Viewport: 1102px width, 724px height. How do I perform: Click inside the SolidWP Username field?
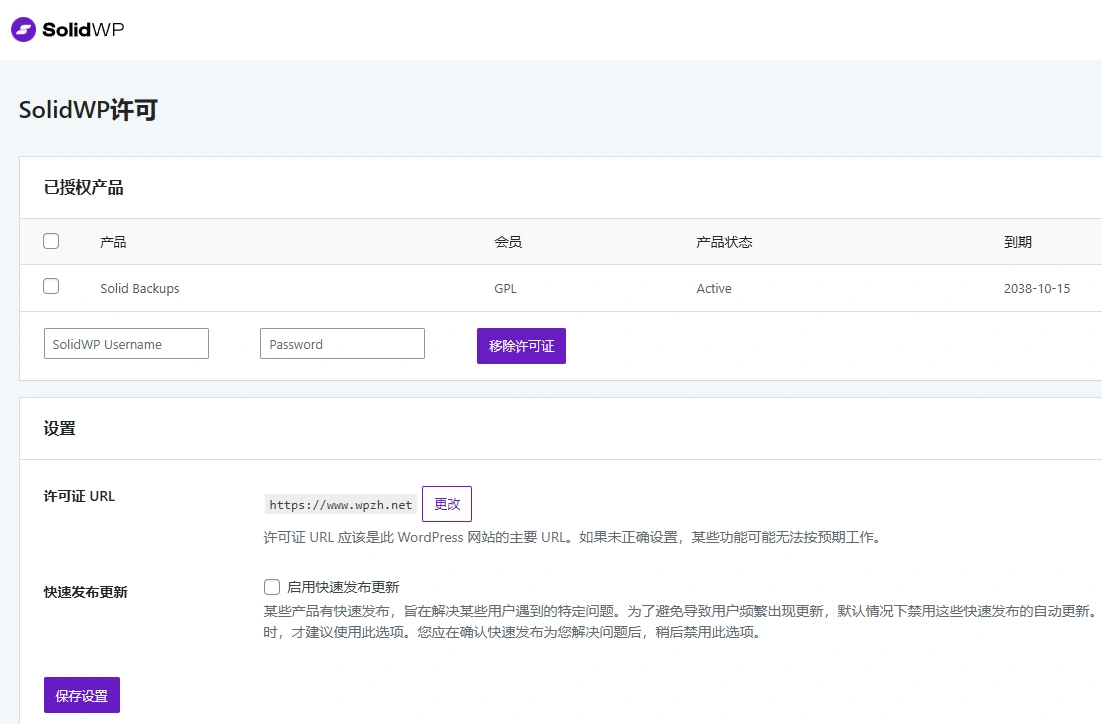pyautogui.click(x=125, y=343)
